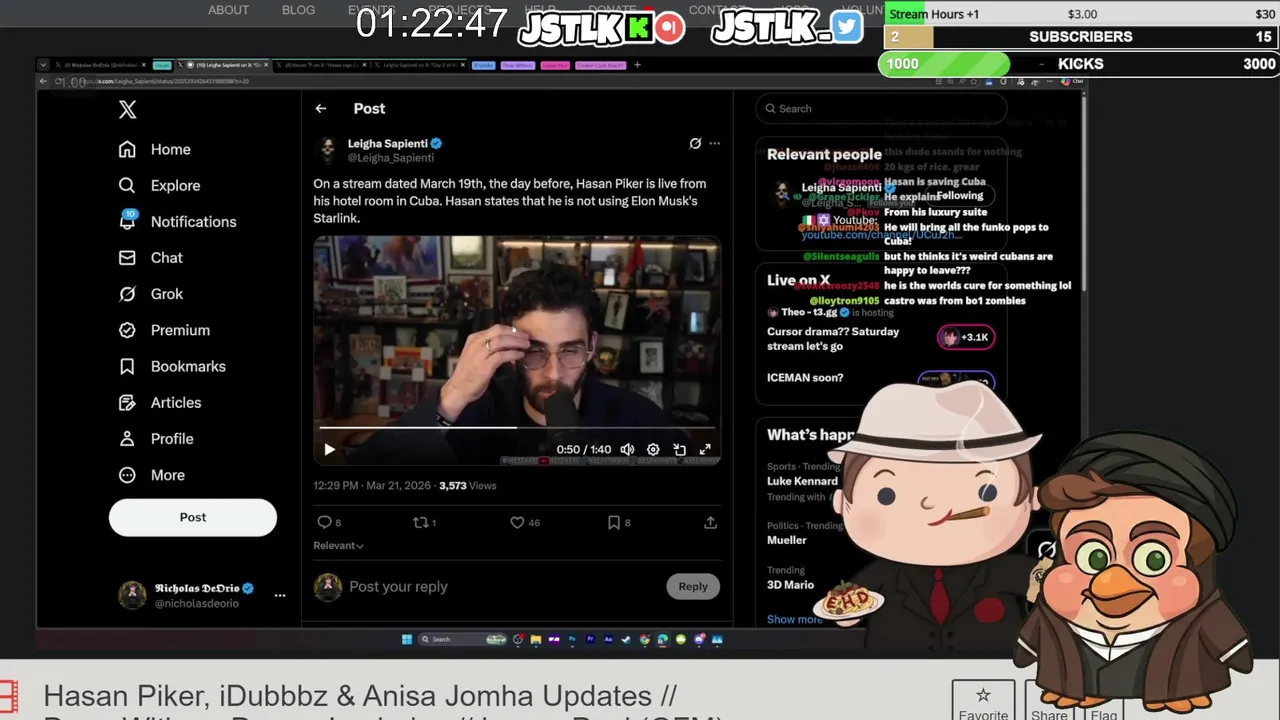Open Chrome from the taskbar
This screenshot has width=1280, height=720.
(644, 639)
